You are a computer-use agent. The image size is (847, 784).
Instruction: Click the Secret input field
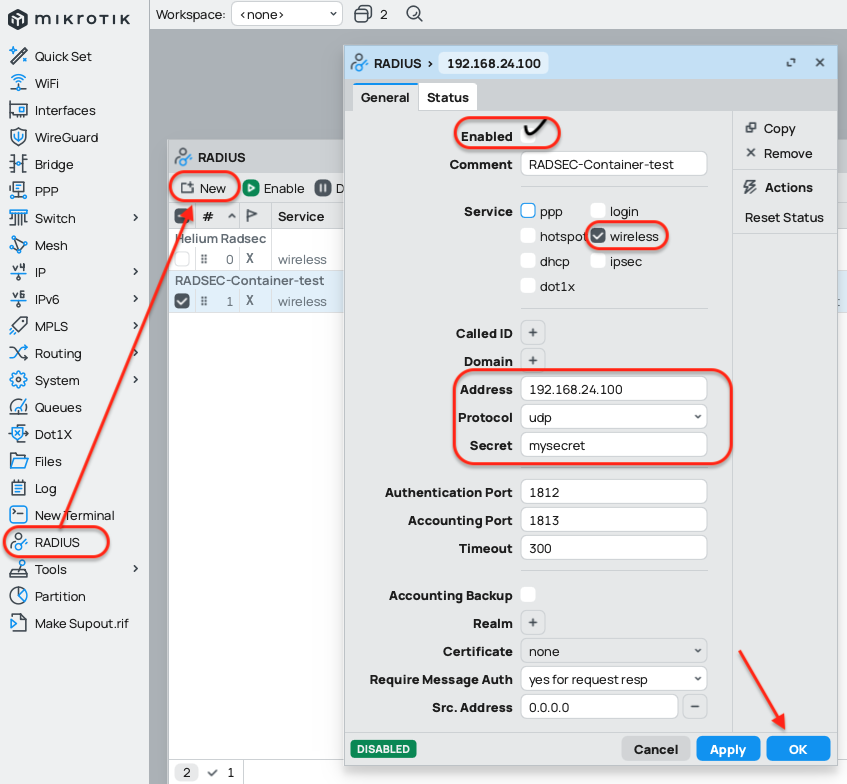[613, 445]
